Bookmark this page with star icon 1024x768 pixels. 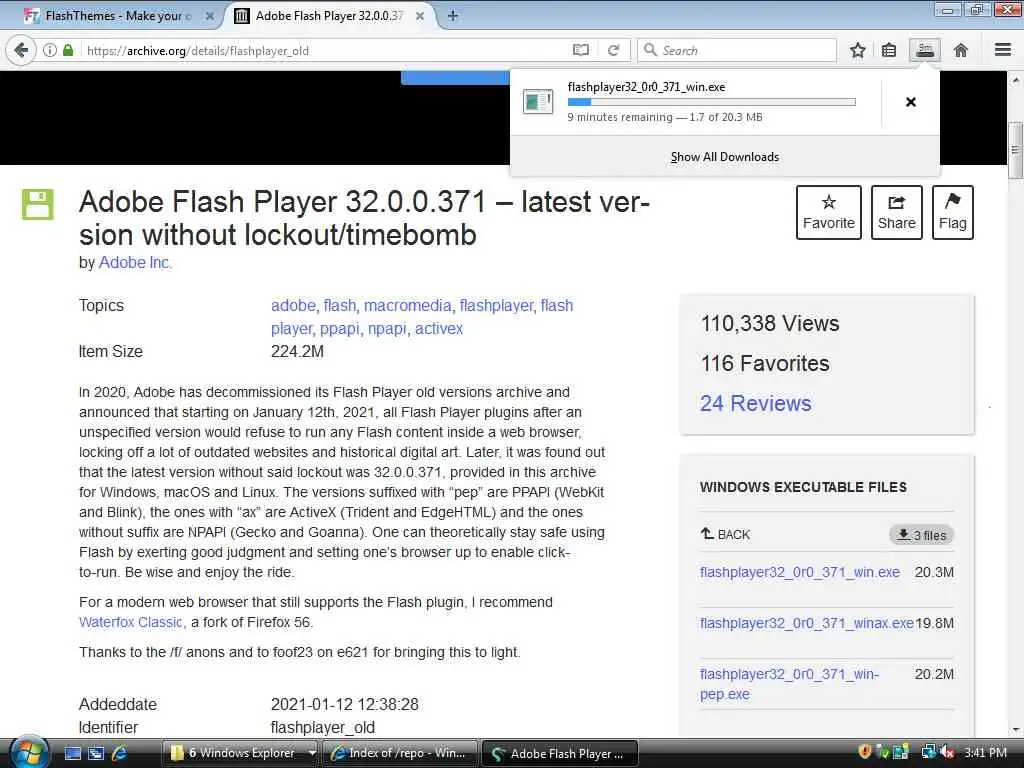pyautogui.click(x=857, y=50)
